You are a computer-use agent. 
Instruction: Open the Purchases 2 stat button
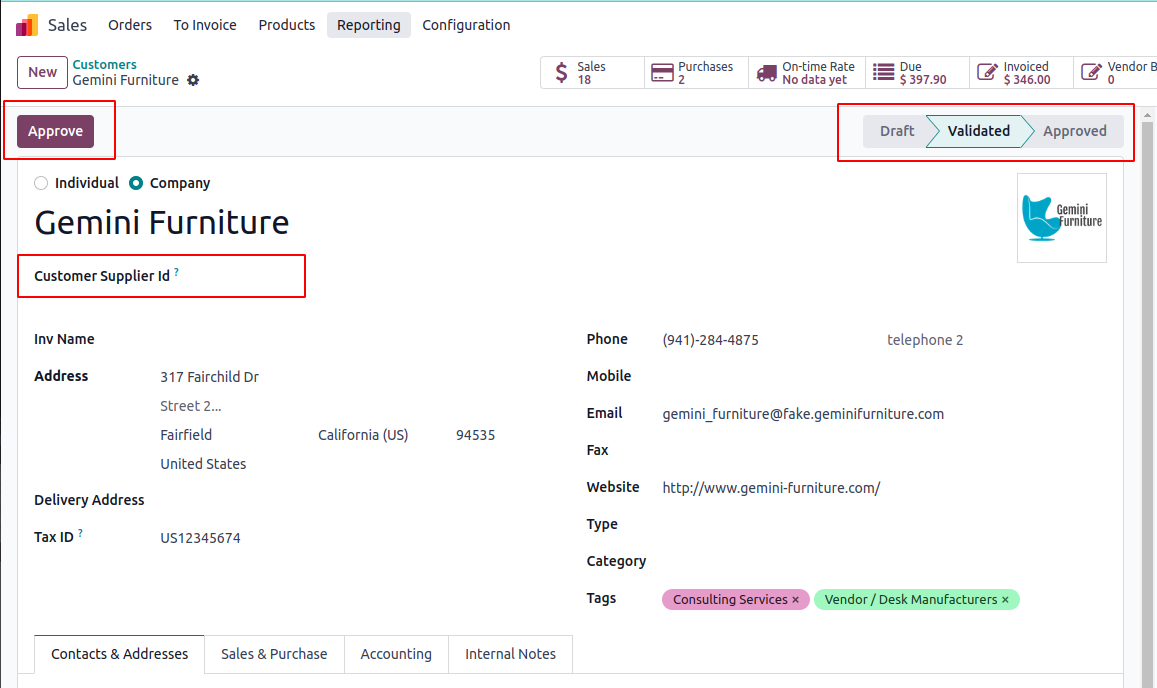(x=697, y=72)
